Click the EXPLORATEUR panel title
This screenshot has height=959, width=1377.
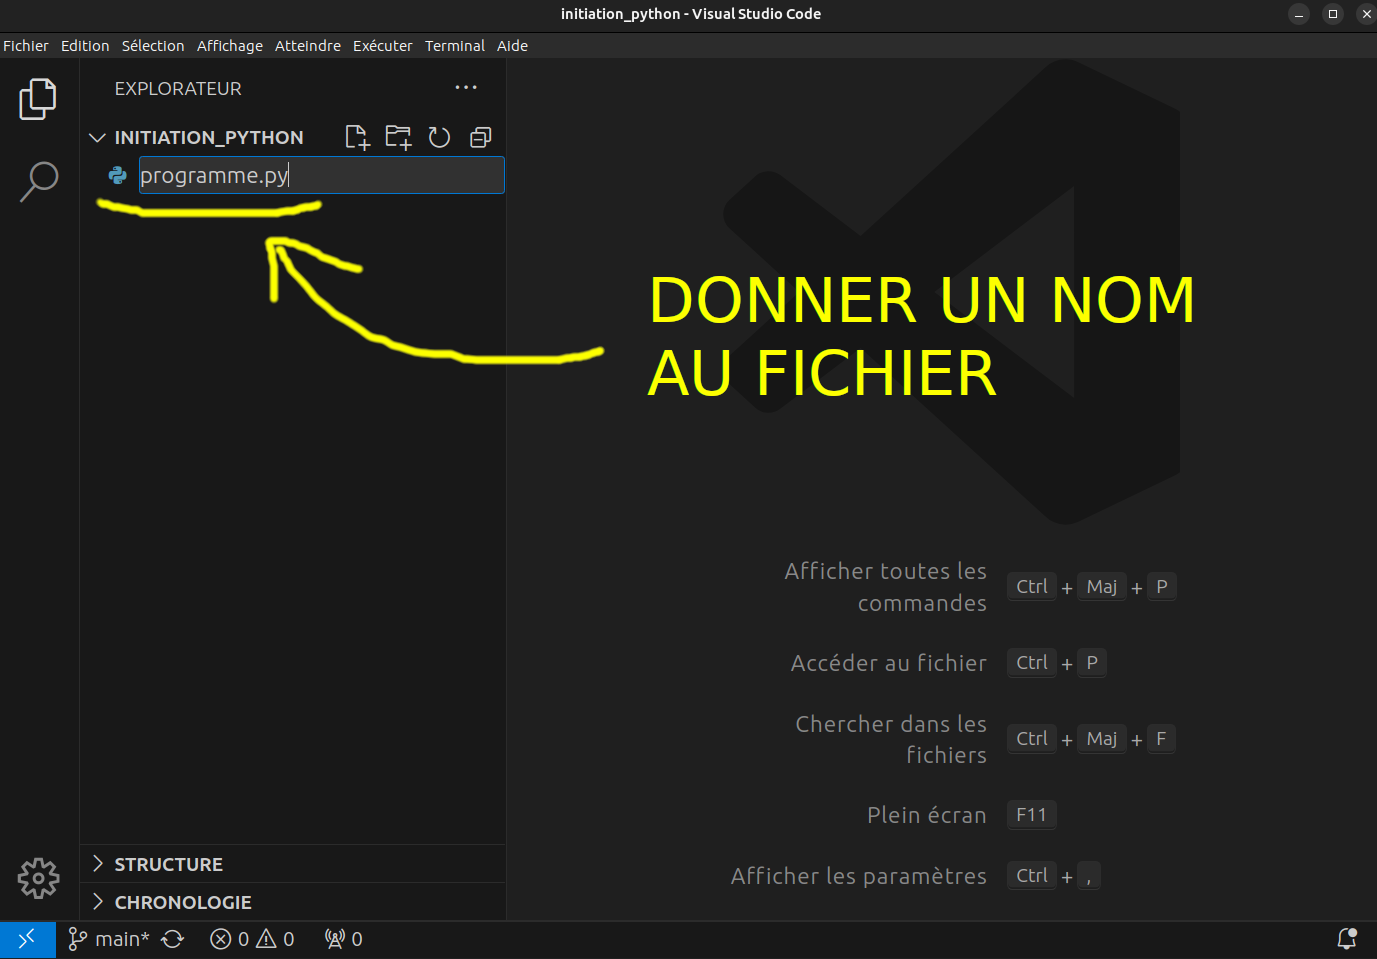pyautogui.click(x=178, y=88)
